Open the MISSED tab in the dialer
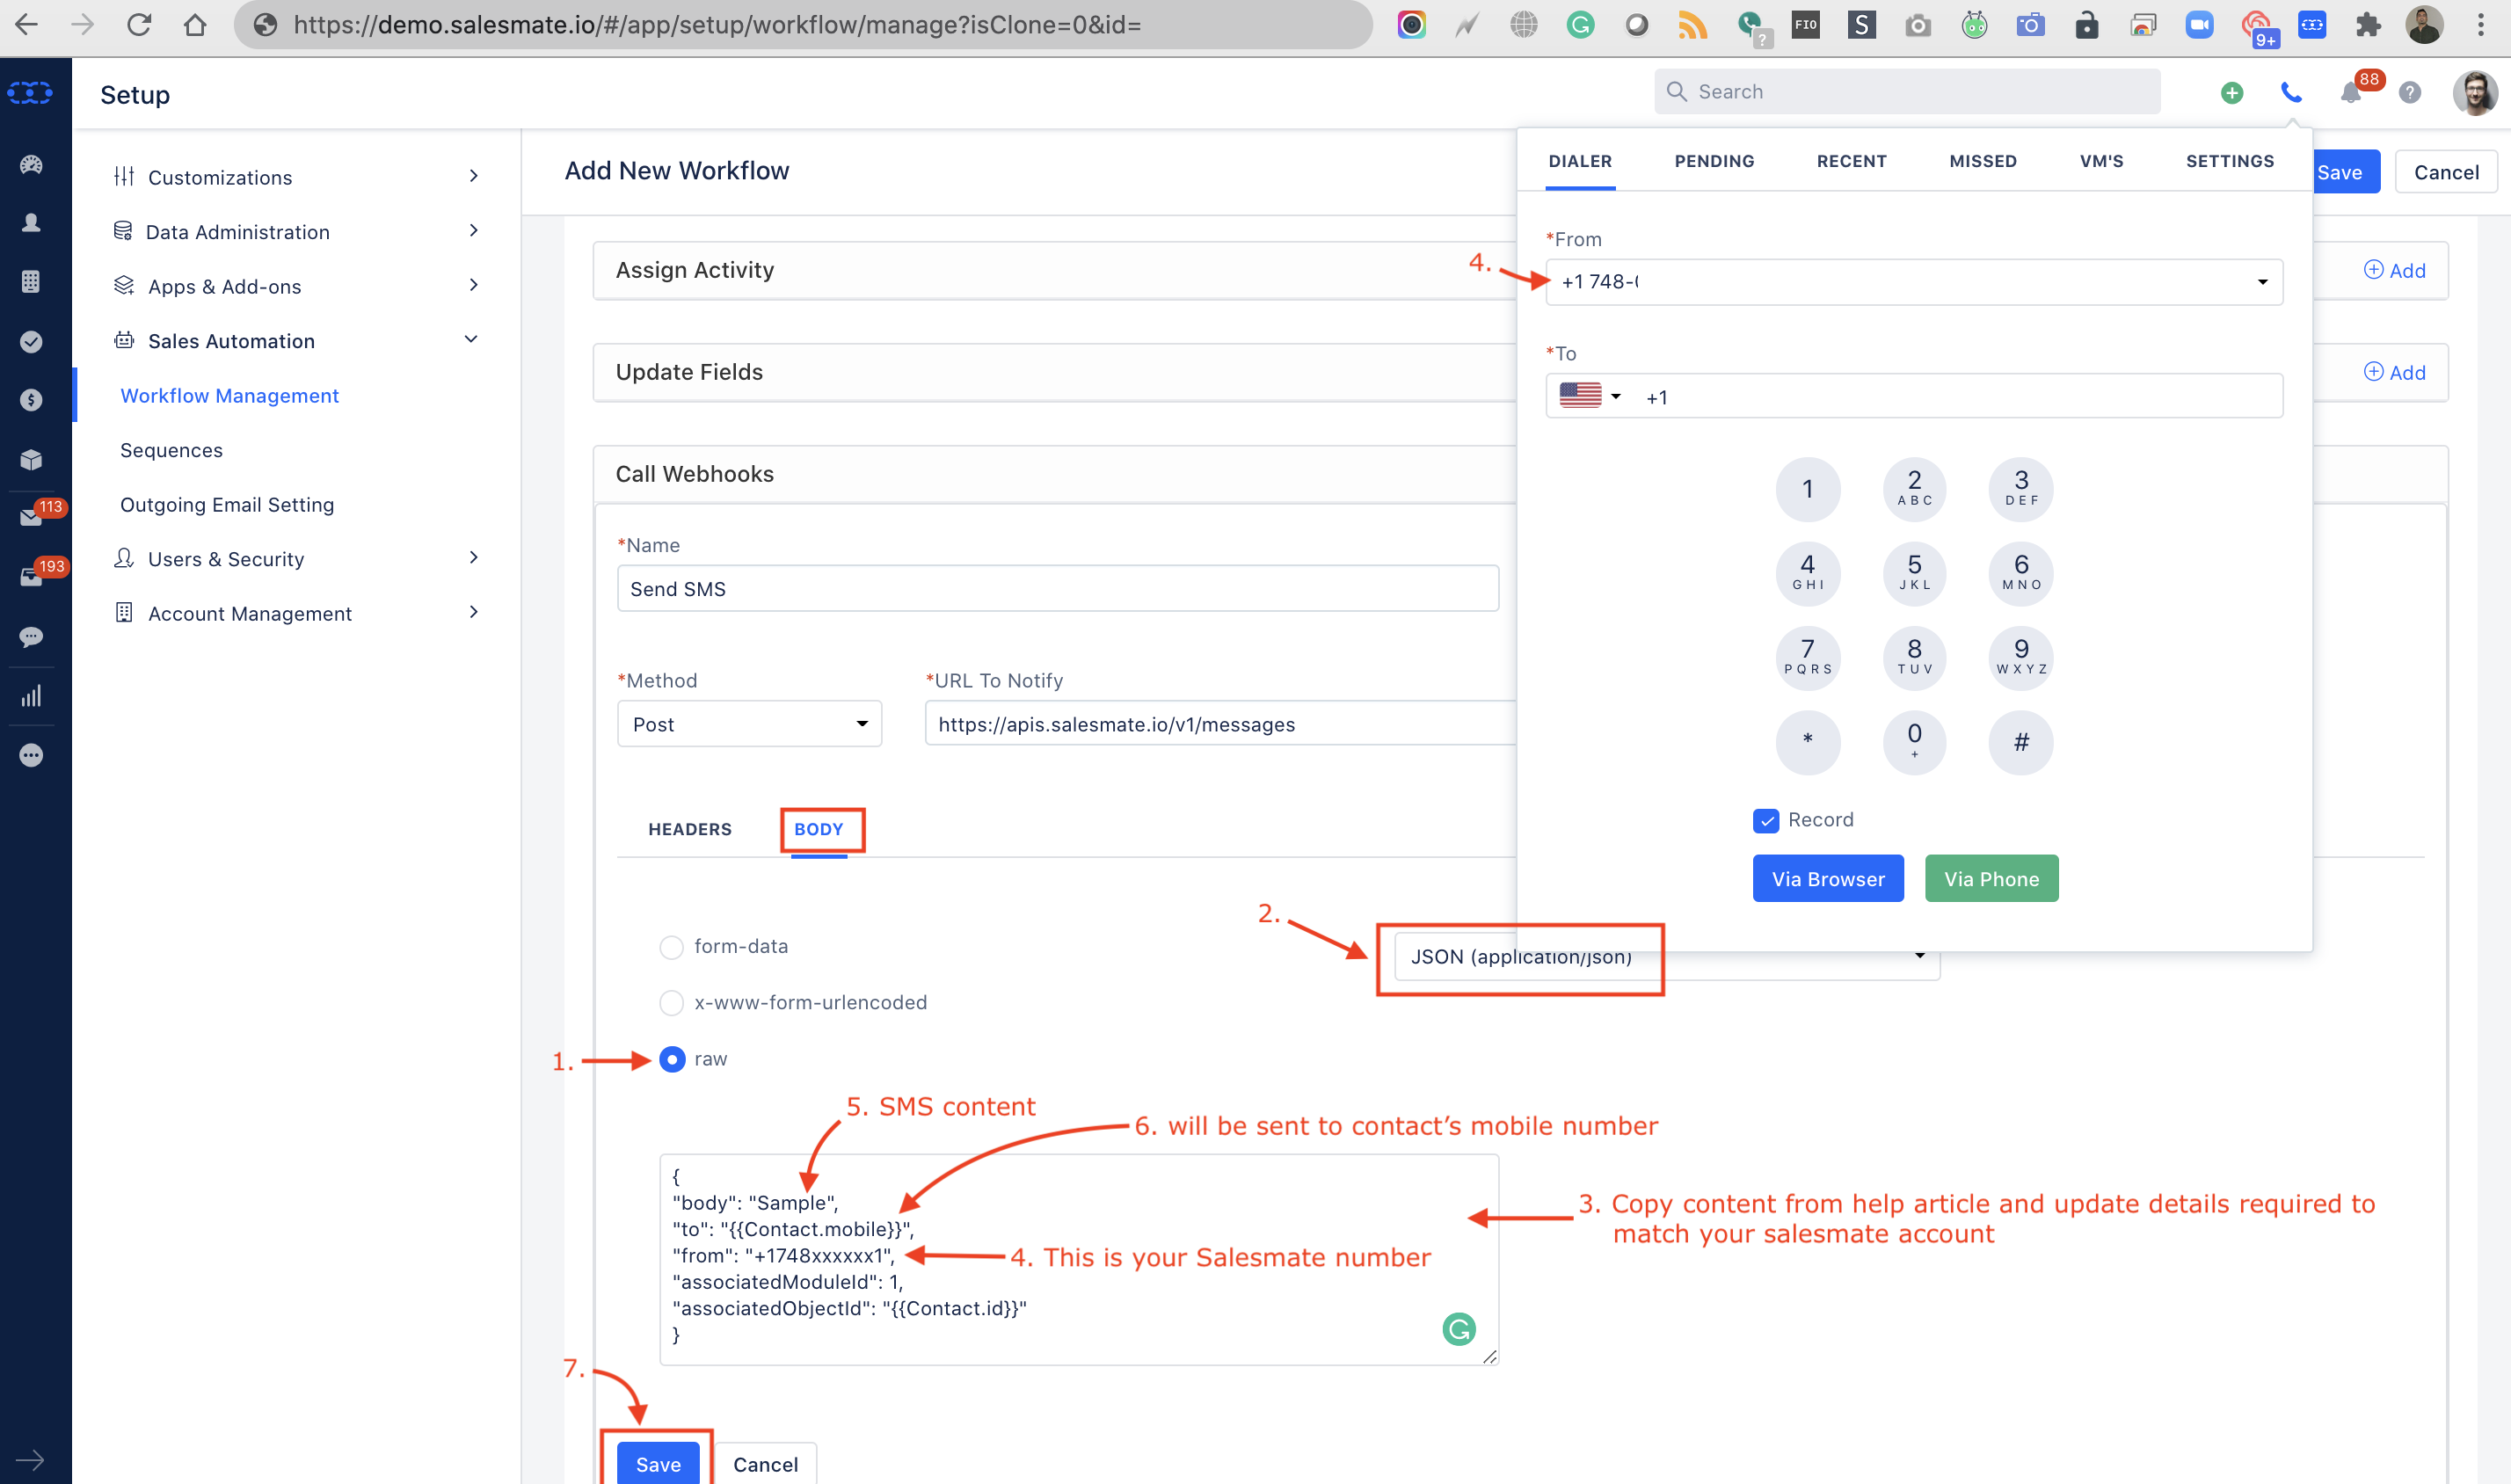The height and width of the screenshot is (1484, 2511). click(1982, 161)
